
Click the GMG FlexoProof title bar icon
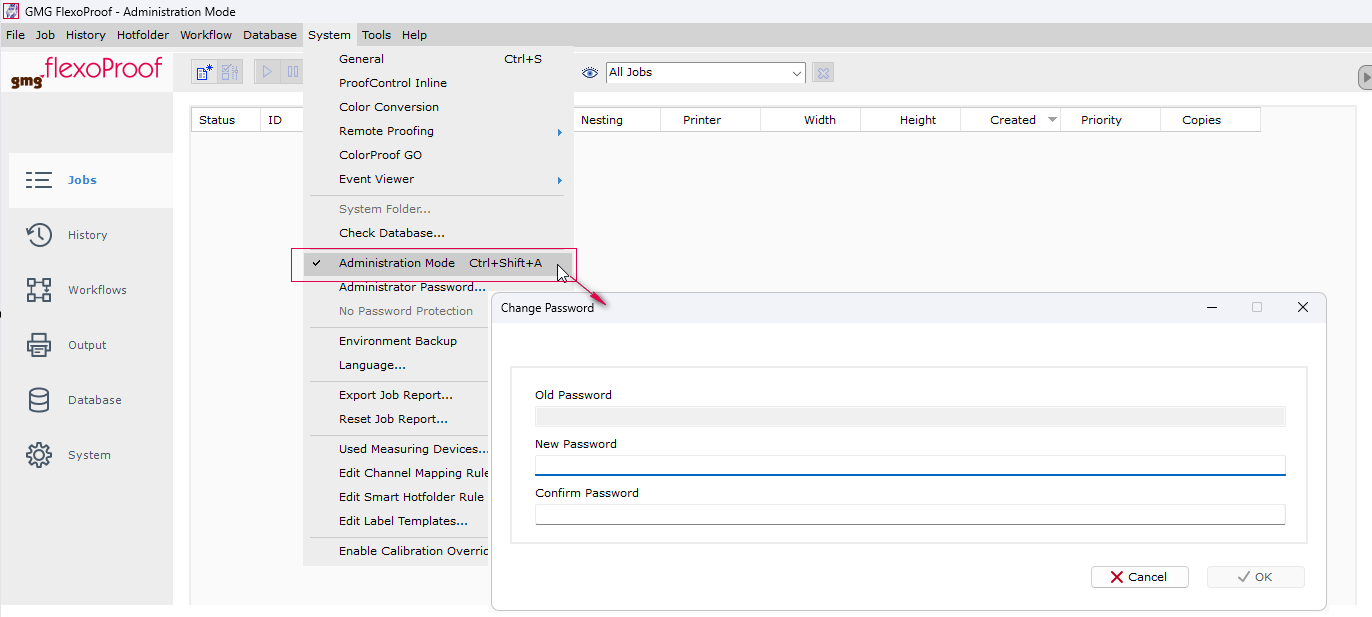(x=13, y=11)
